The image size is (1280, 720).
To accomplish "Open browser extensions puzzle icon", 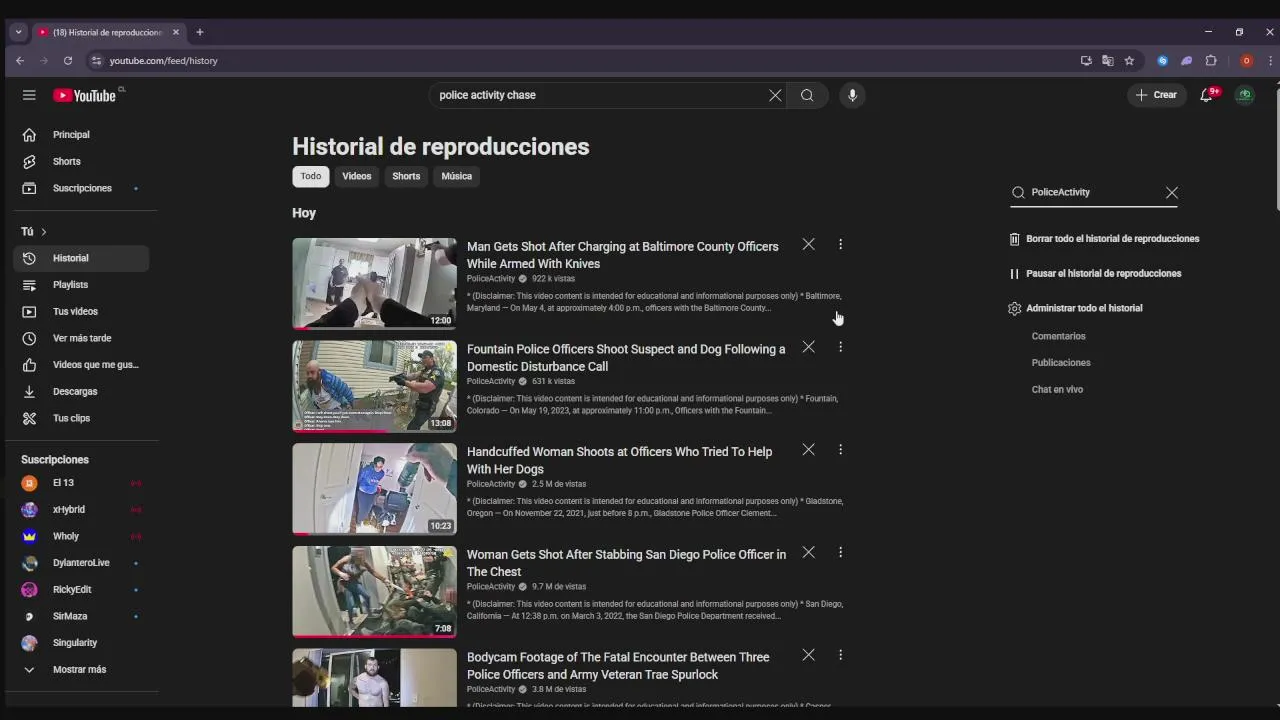I will [x=1211, y=61].
